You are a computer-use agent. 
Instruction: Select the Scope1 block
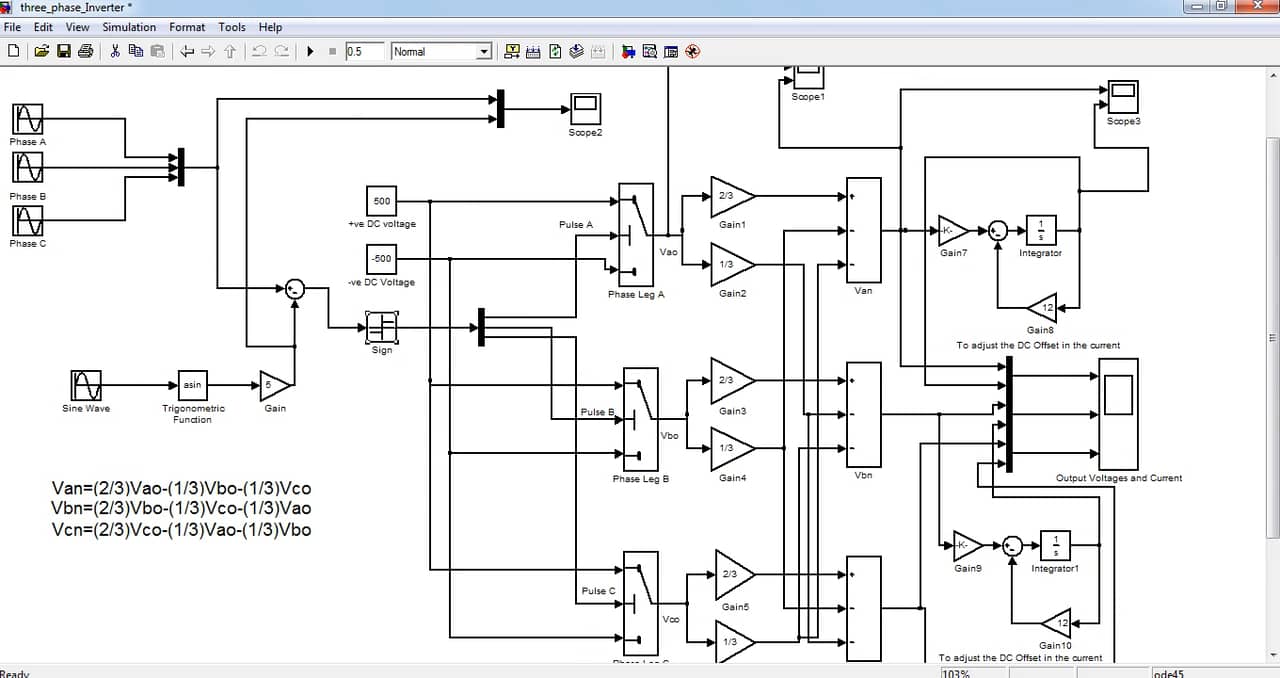pyautogui.click(x=807, y=78)
